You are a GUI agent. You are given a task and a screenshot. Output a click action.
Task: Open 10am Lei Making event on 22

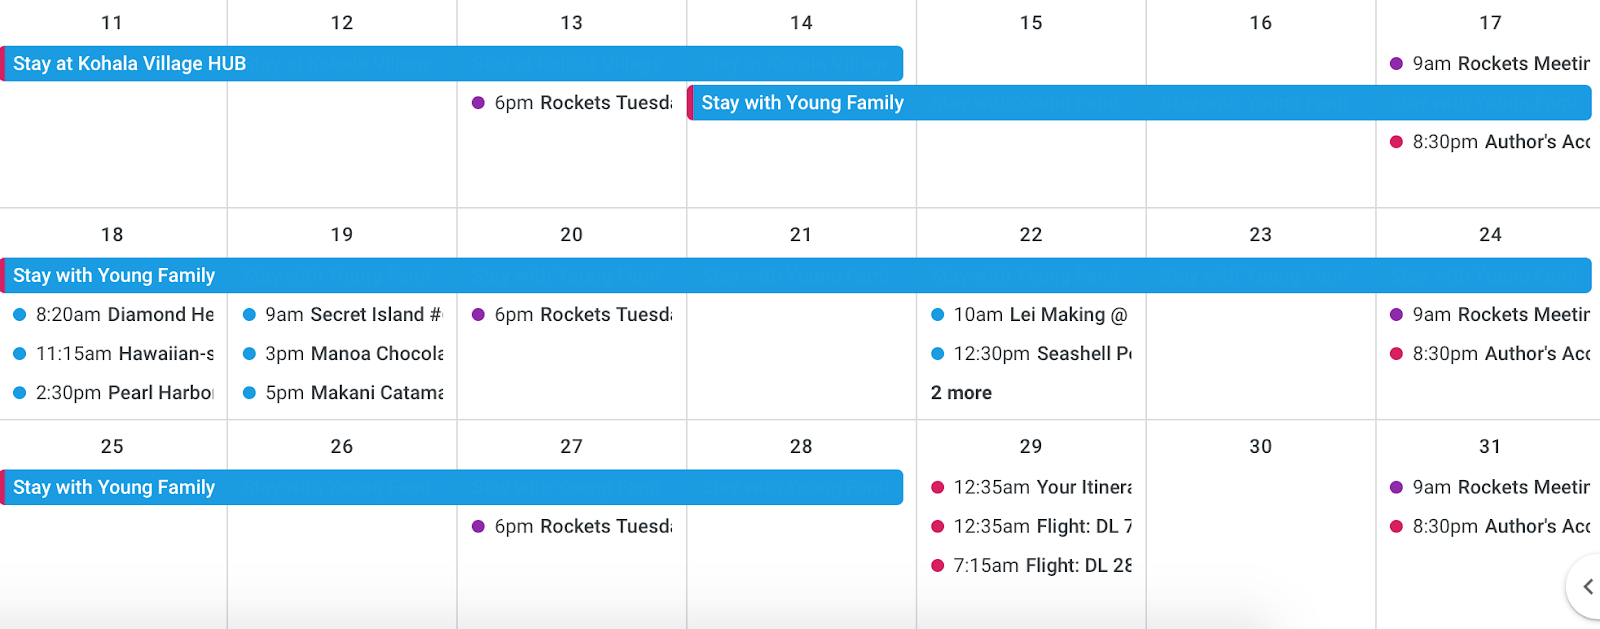pos(1031,314)
